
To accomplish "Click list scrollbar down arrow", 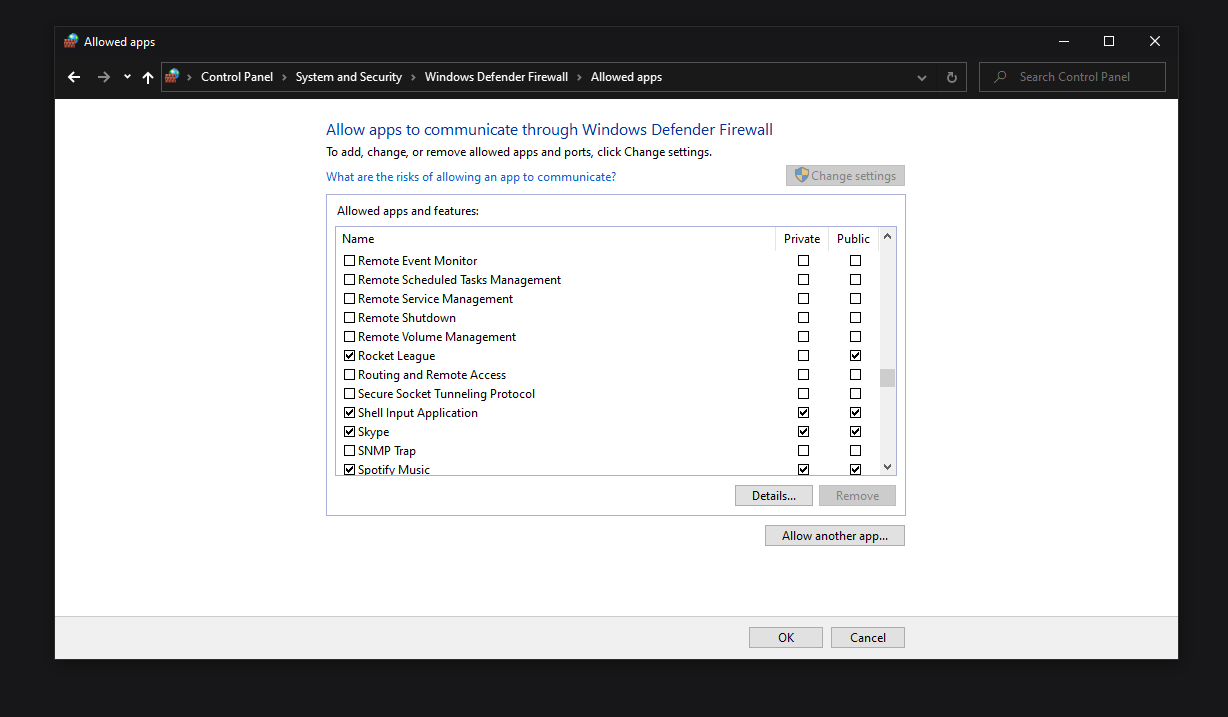I will 887,467.
